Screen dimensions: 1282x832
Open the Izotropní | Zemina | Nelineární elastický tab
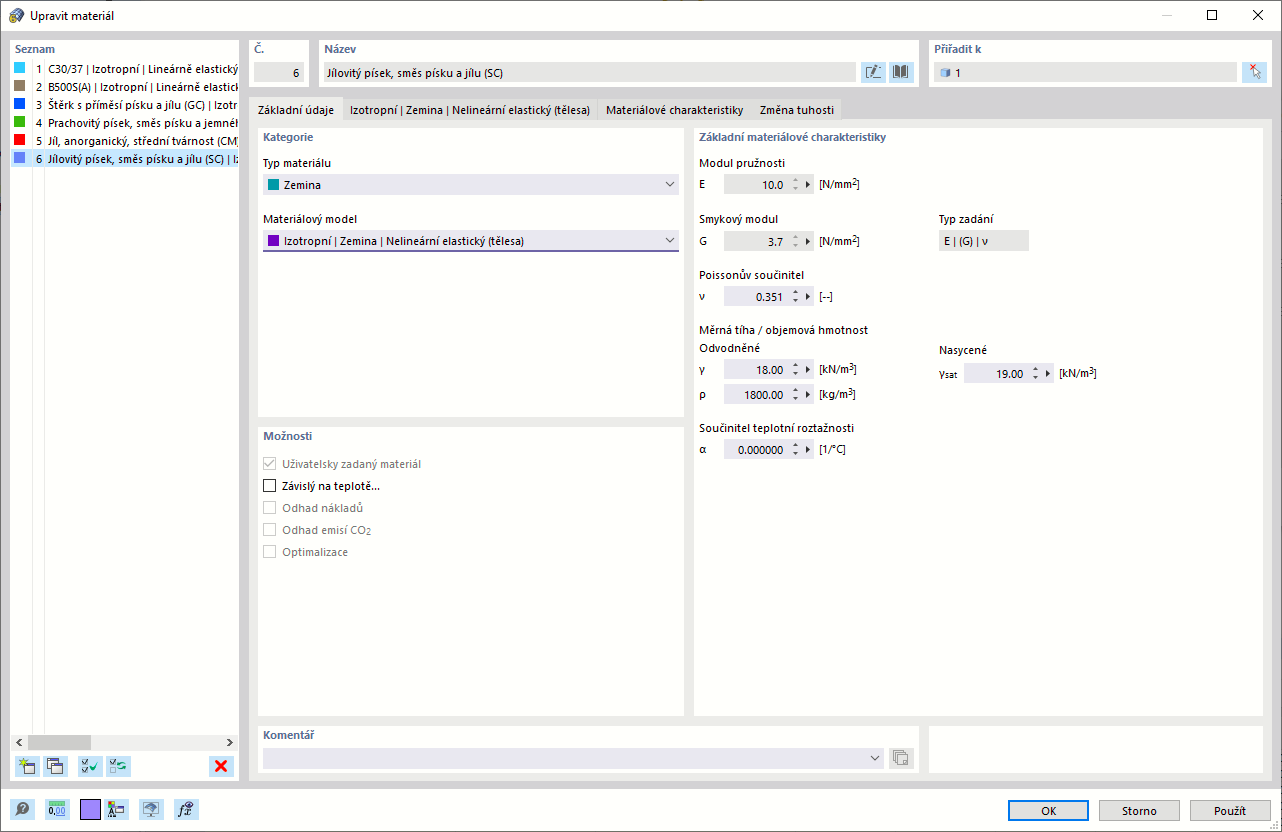pos(470,110)
